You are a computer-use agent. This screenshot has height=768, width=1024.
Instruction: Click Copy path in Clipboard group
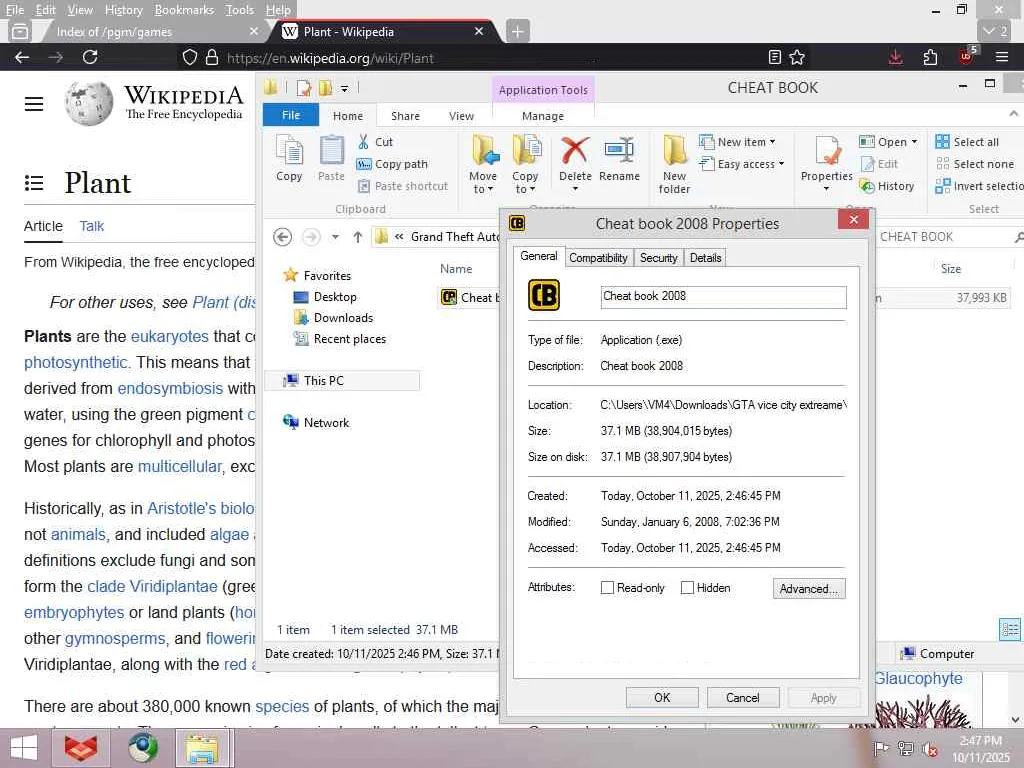(x=392, y=164)
